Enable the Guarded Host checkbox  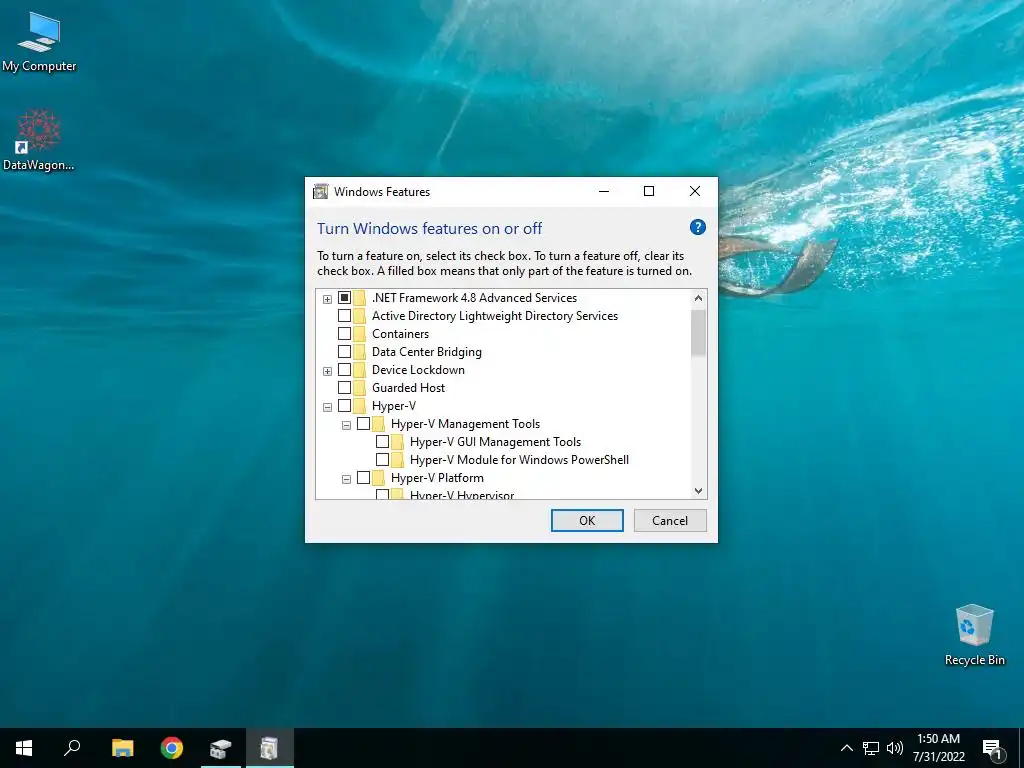pos(344,388)
